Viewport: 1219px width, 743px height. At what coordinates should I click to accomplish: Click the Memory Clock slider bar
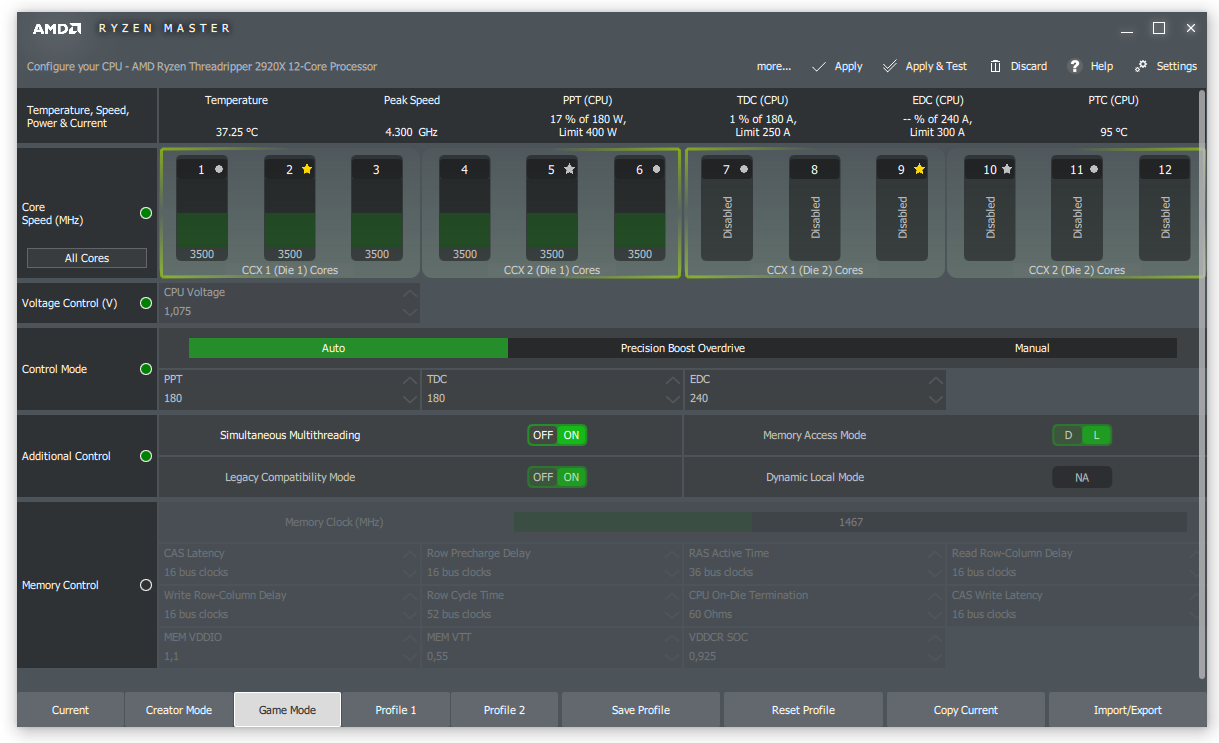coord(850,522)
